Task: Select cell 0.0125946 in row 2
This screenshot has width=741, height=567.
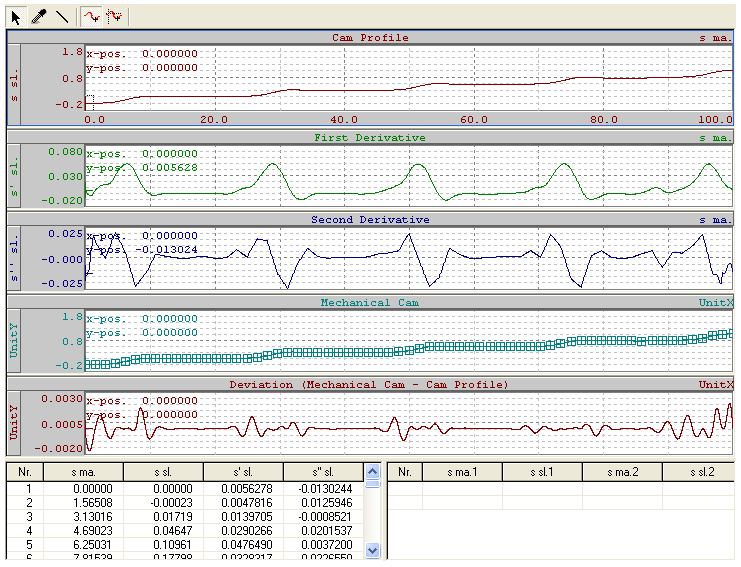Action: (x=323, y=503)
